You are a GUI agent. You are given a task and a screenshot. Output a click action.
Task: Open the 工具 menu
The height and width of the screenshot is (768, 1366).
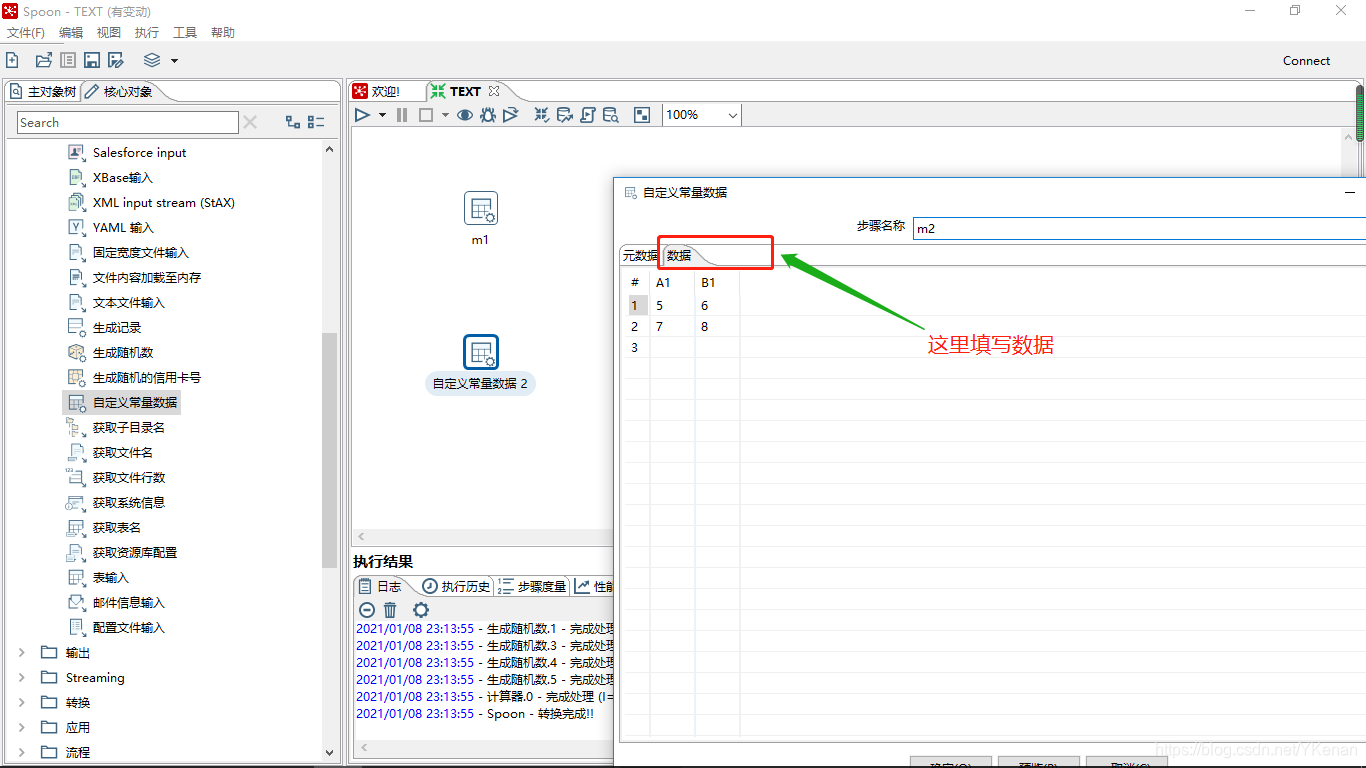coord(185,33)
